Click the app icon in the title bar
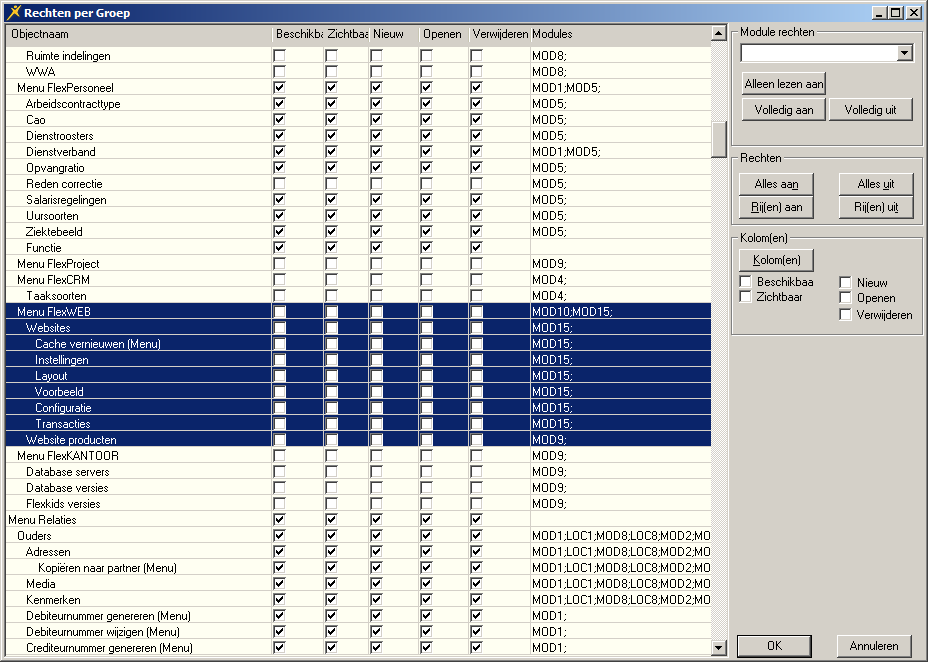 [x=13, y=13]
